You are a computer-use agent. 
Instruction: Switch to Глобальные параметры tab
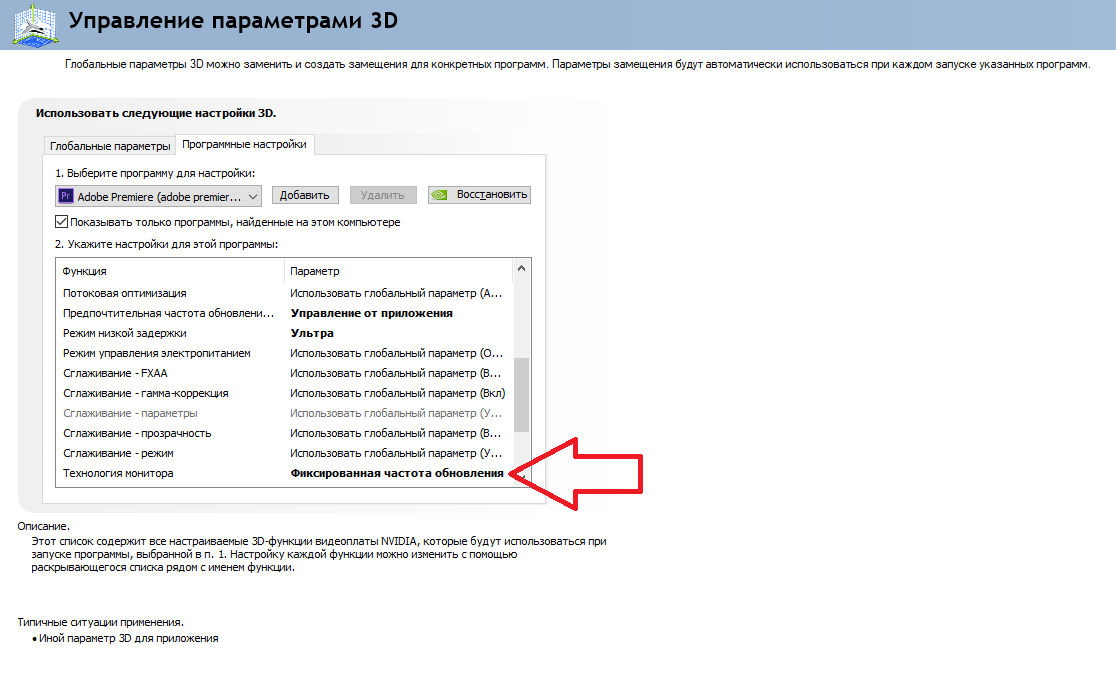(110, 146)
